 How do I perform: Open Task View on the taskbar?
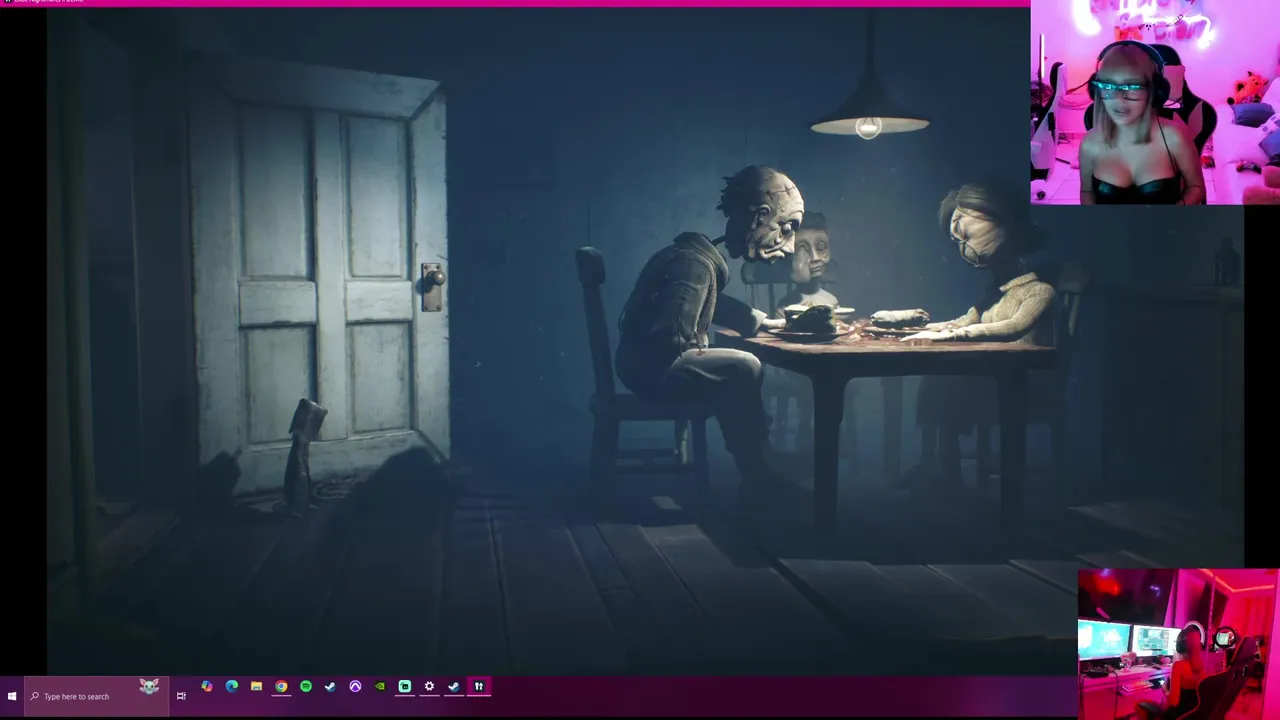pos(181,696)
